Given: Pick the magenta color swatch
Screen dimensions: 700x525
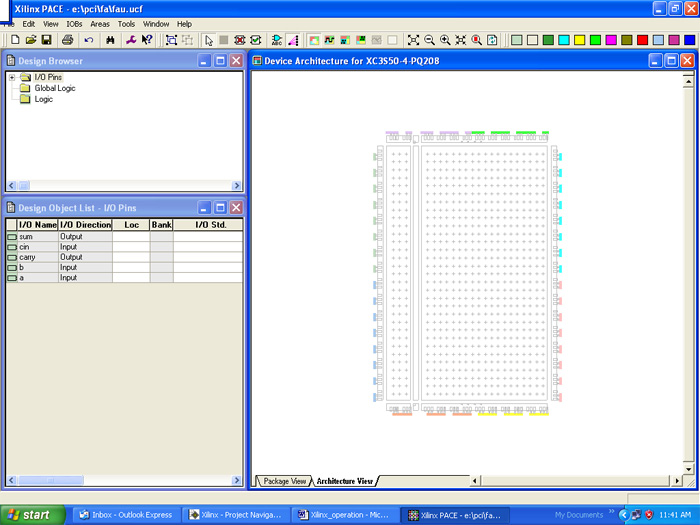Looking at the screenshot, I should [x=611, y=40].
